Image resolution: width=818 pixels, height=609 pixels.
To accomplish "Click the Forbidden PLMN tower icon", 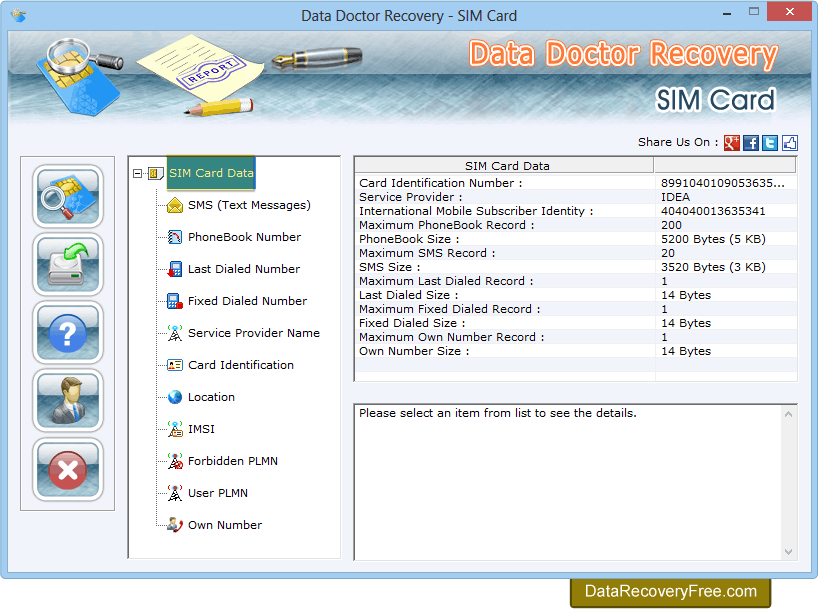I will click(x=175, y=461).
